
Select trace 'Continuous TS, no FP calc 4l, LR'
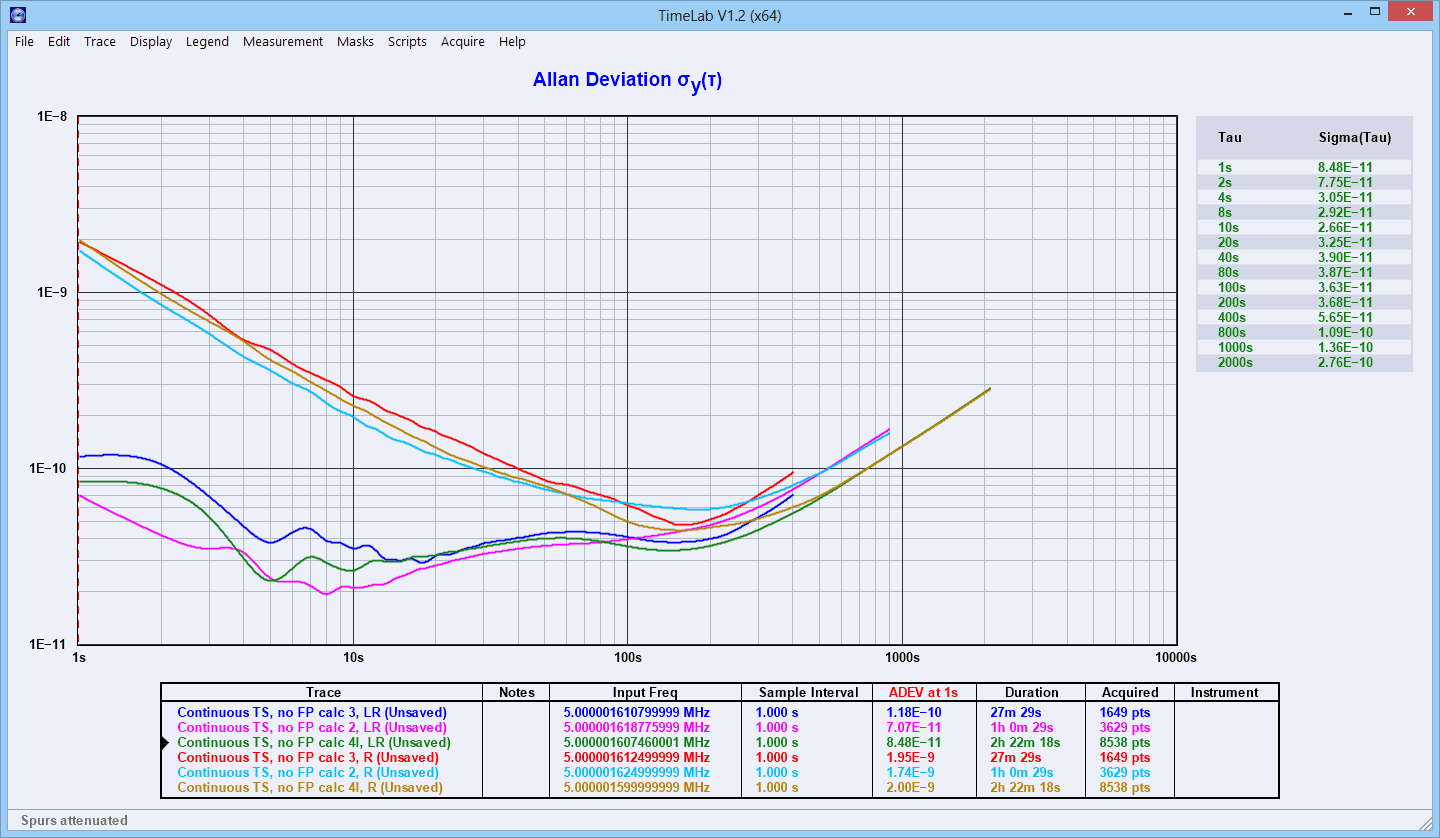314,743
